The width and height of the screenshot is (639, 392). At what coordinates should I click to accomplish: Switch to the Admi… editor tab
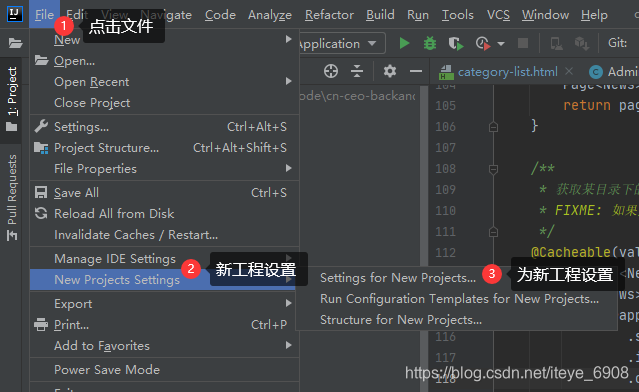pyautogui.click(x=613, y=72)
